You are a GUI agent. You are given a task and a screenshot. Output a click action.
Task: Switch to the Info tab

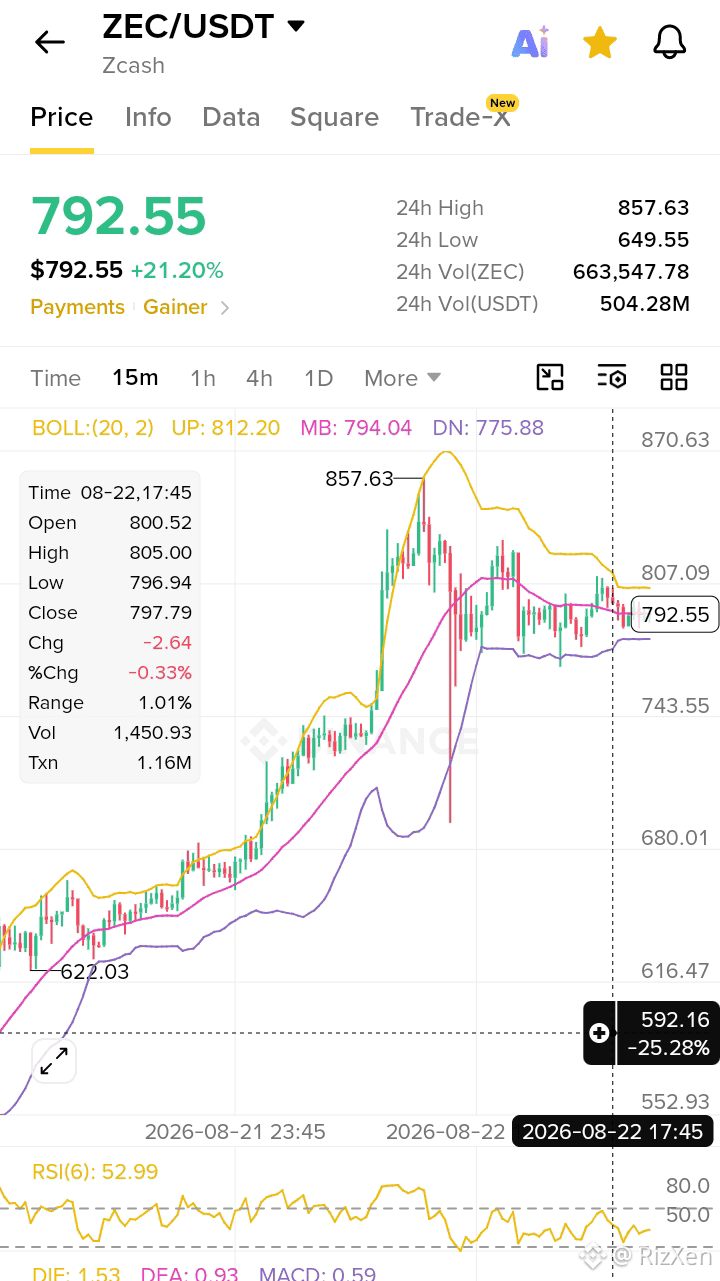(148, 117)
